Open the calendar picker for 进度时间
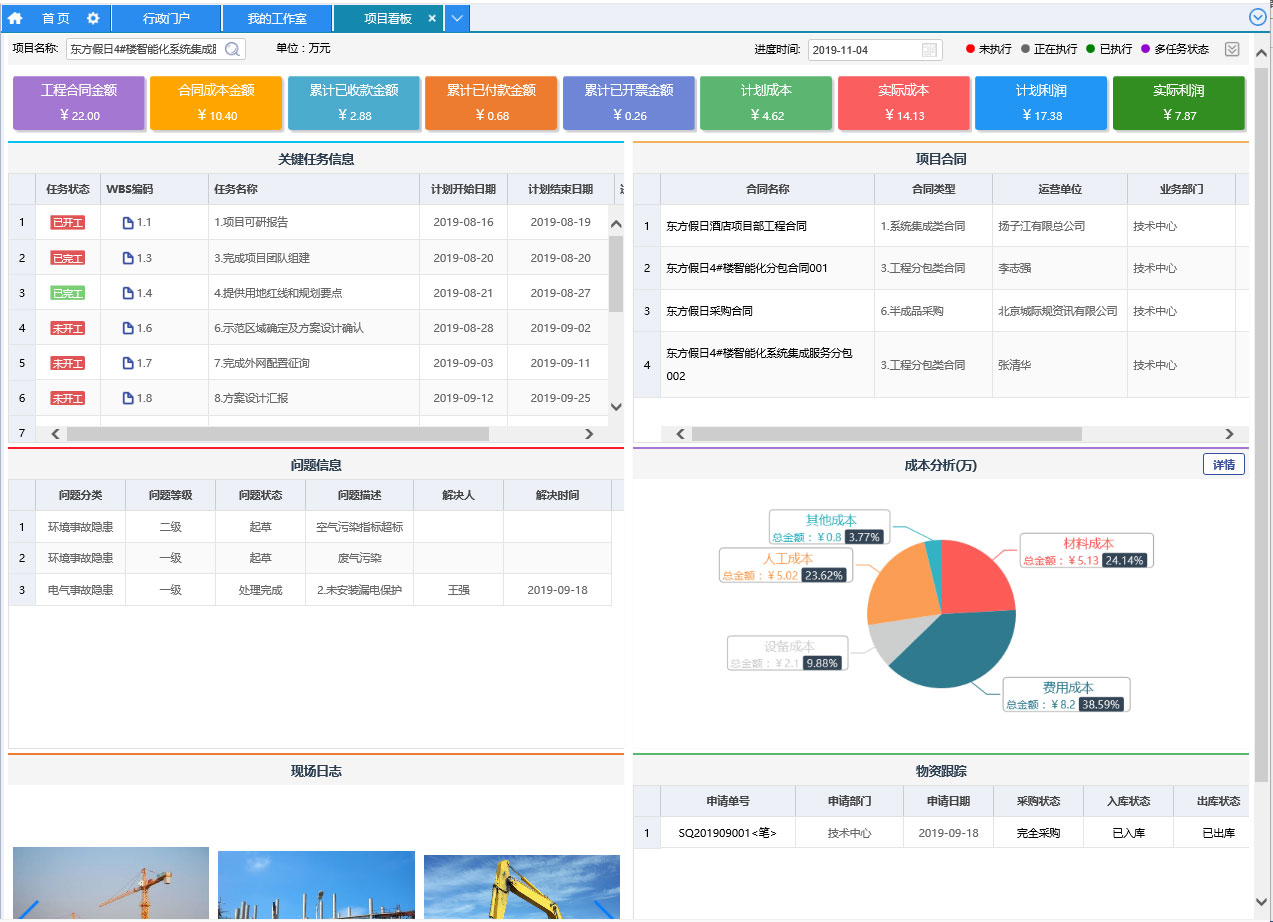 click(x=929, y=50)
